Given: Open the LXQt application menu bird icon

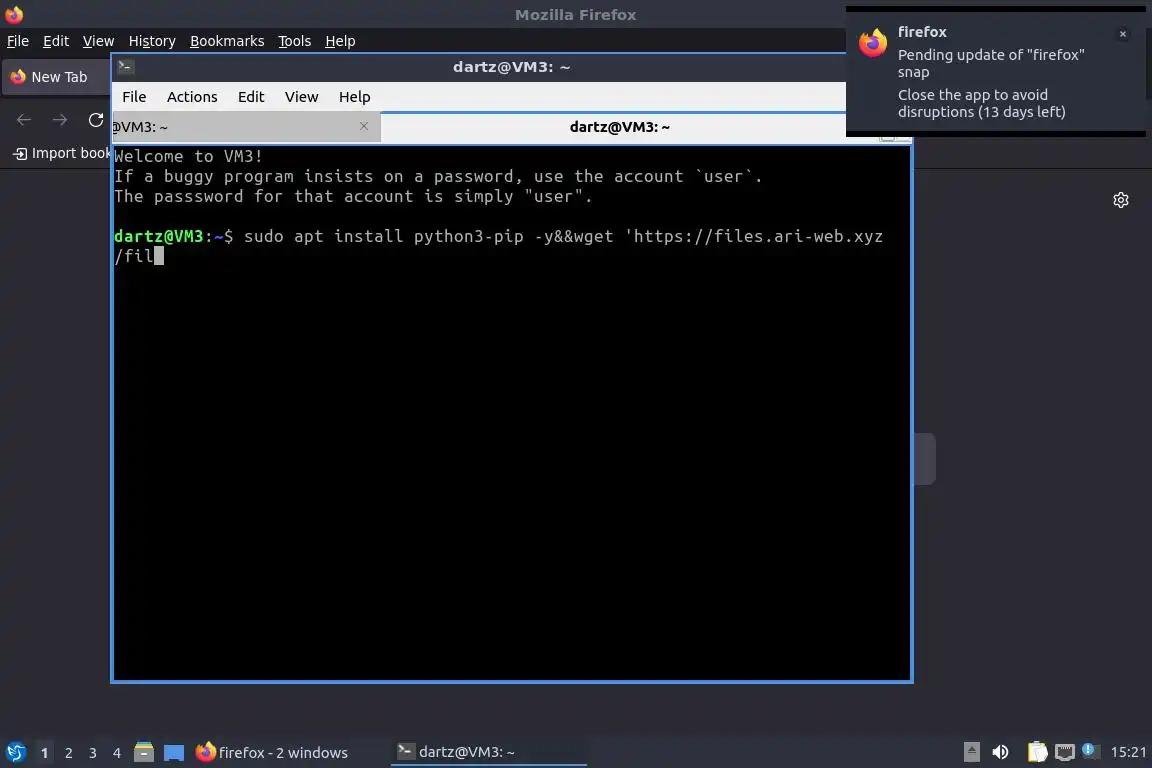Looking at the screenshot, I should pos(15,752).
